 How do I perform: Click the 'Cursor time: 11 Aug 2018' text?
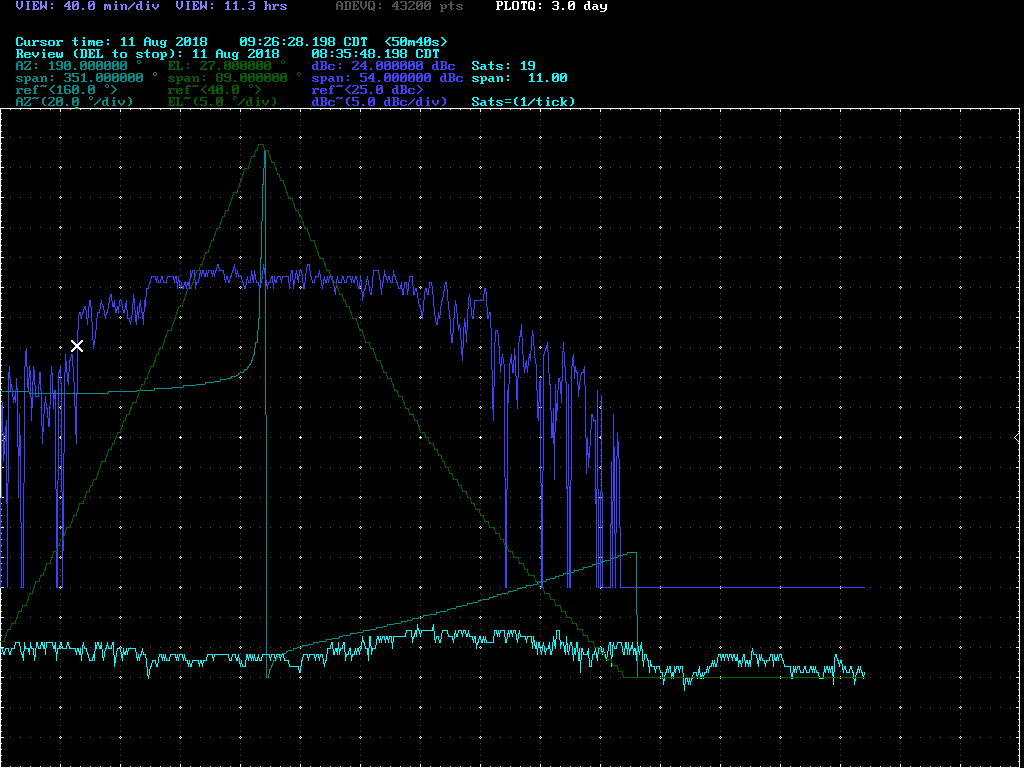112,42
